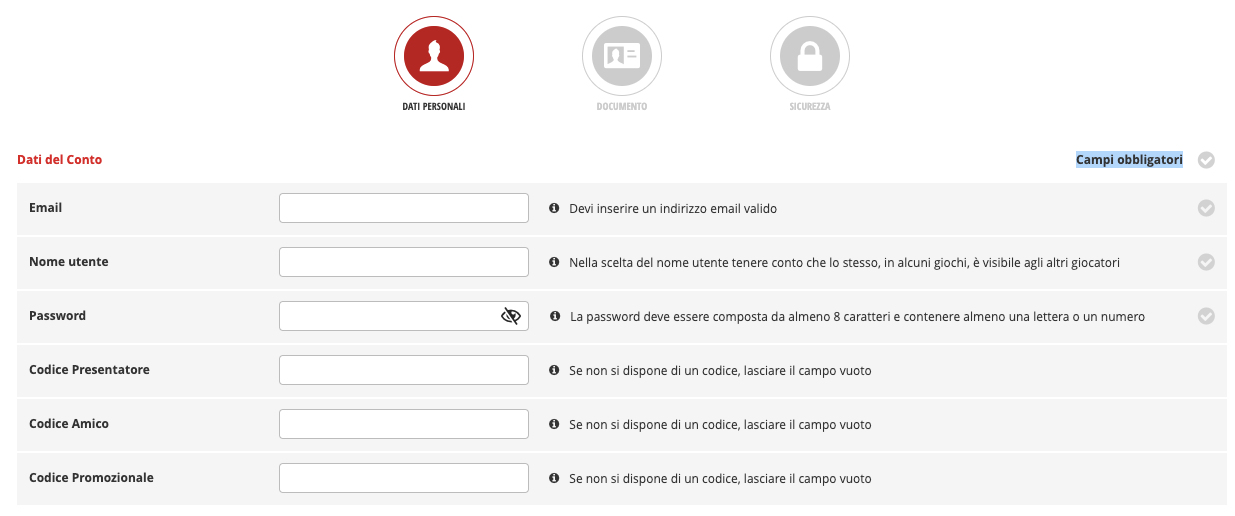Click the info icon beside Codice Promozionale hint
This screenshot has height=516, width=1235.
pyautogui.click(x=554, y=478)
